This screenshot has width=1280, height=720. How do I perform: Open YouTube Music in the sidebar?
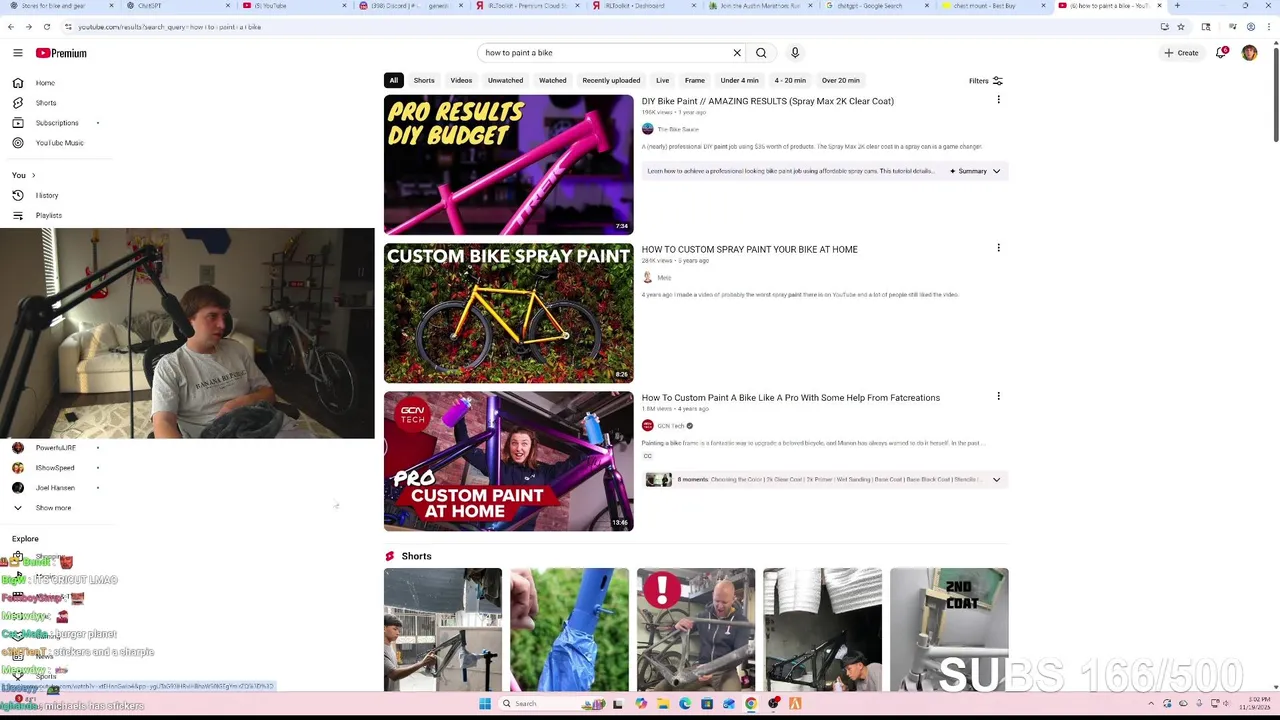[x=59, y=143]
